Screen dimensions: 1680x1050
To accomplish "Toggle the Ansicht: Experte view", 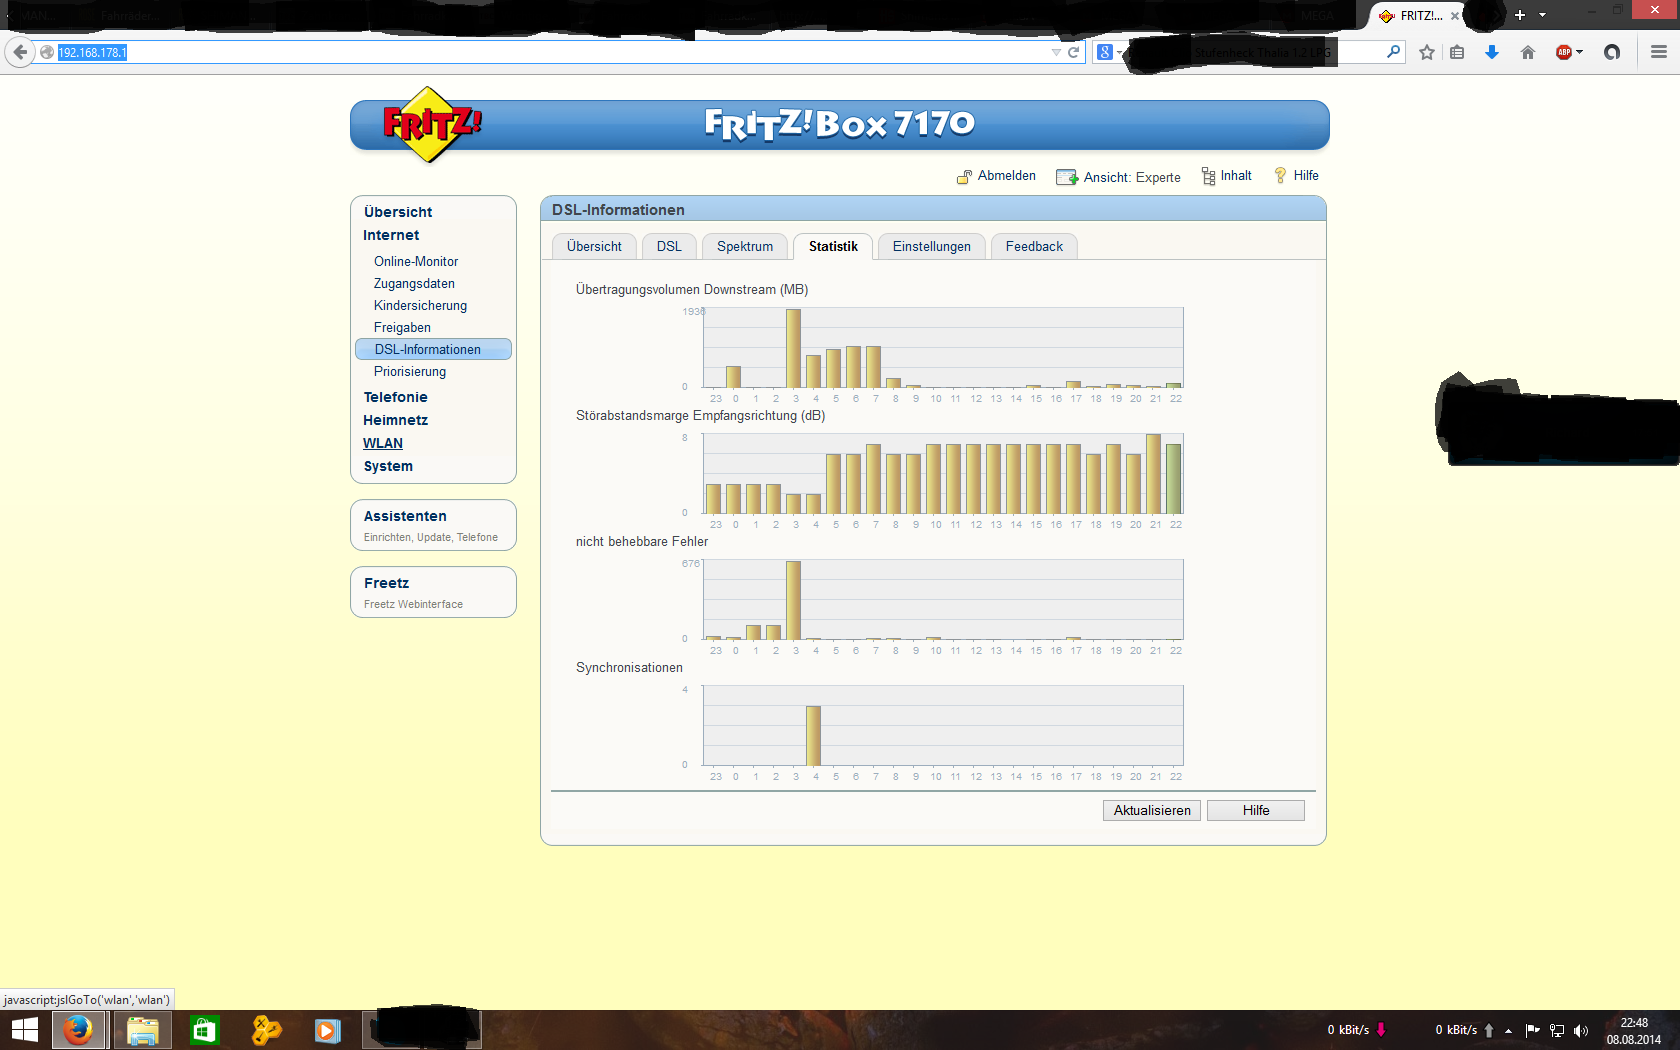I will click(x=1132, y=177).
